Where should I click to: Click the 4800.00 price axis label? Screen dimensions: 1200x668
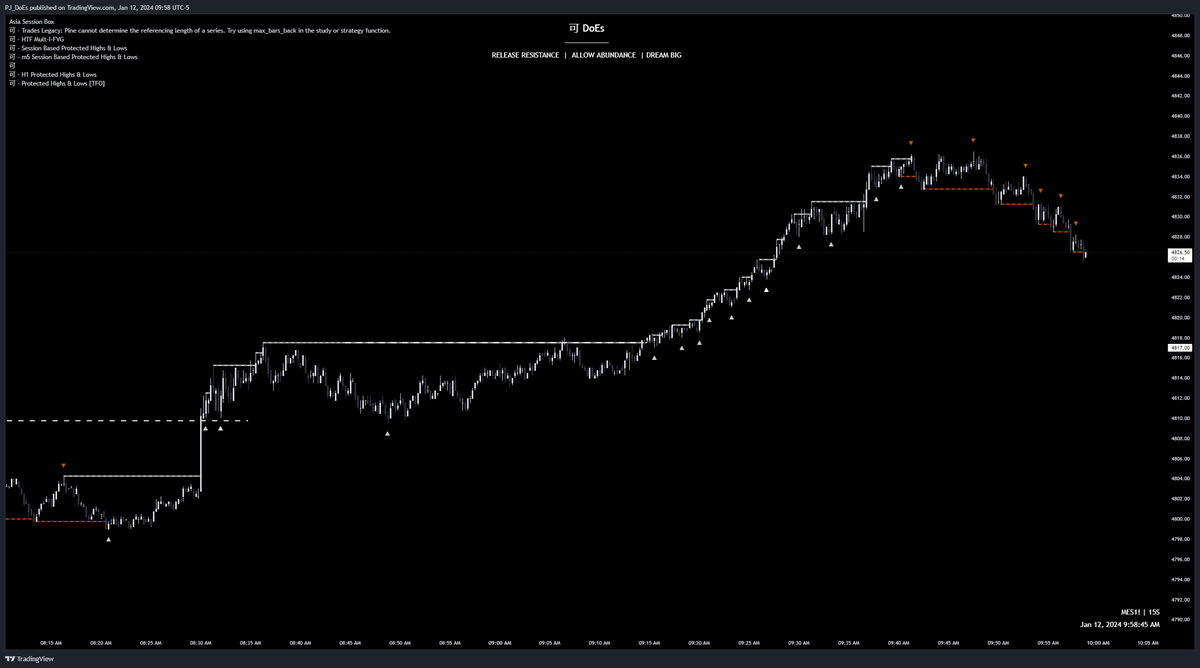(x=1179, y=519)
